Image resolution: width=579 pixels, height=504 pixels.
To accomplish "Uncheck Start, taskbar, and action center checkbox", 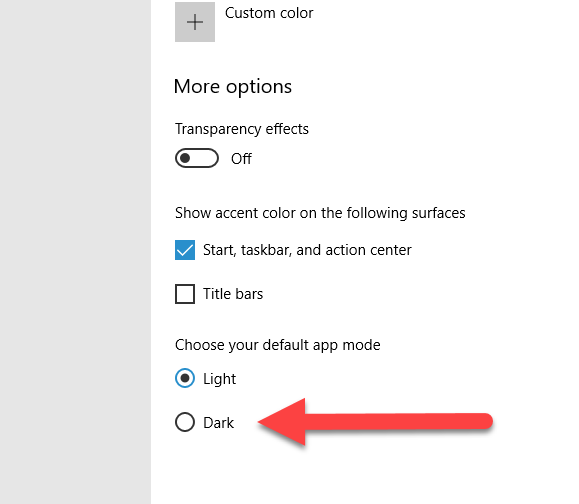I will (x=185, y=250).
